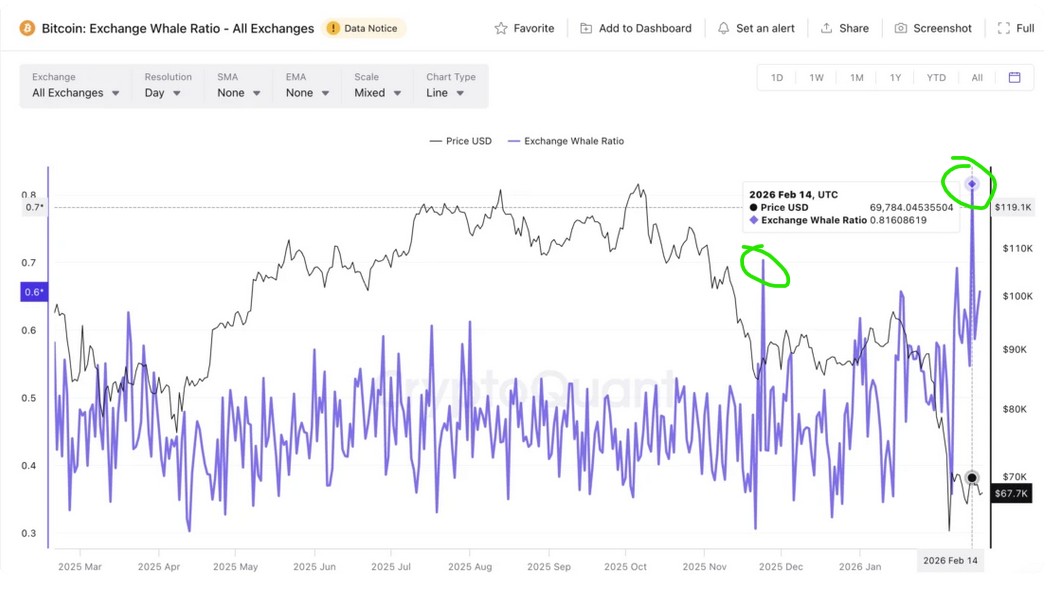Click the Share icon
Image resolution: width=1062 pixels, height=602 pixels.
click(827, 28)
